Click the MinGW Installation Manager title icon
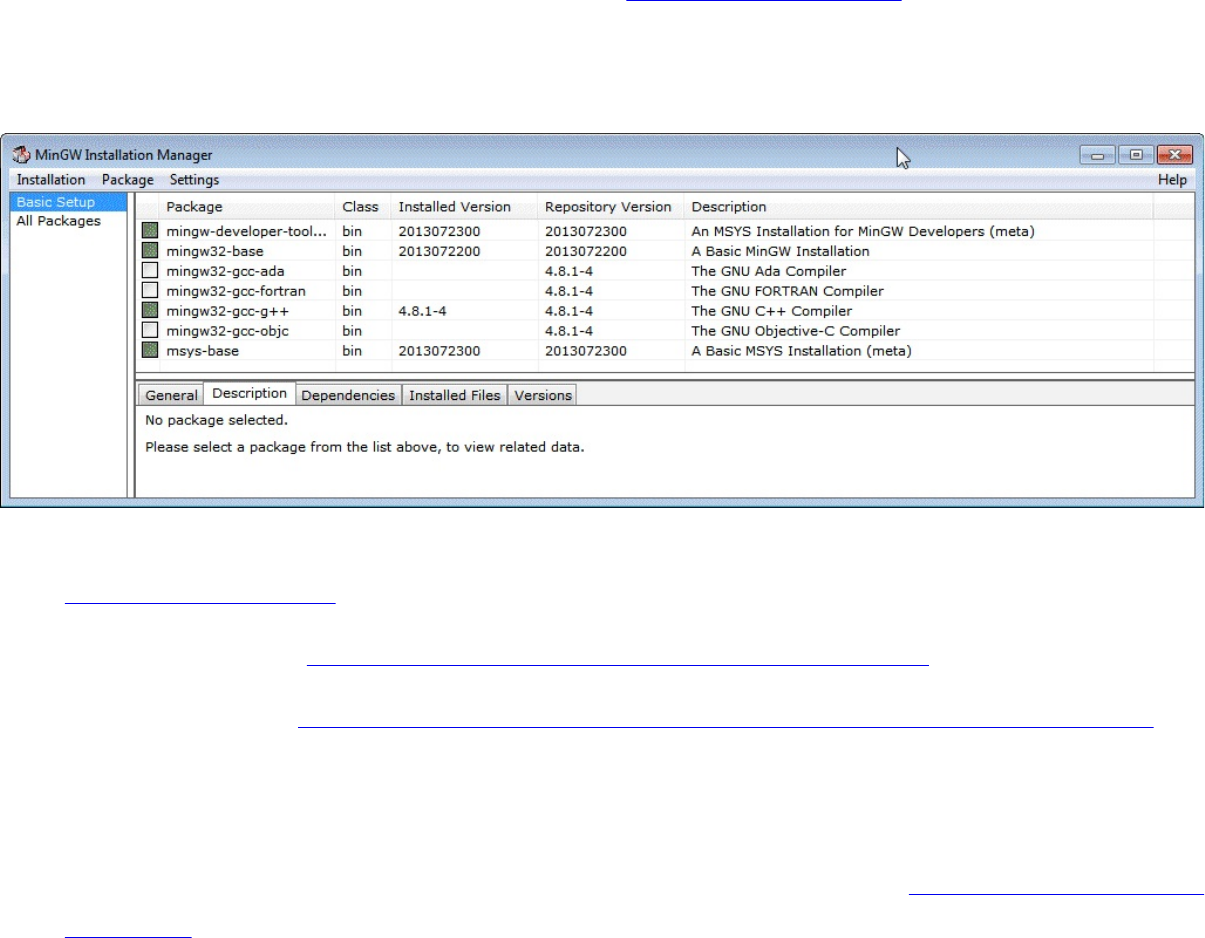1205x938 pixels. pyautogui.click(x=21, y=156)
